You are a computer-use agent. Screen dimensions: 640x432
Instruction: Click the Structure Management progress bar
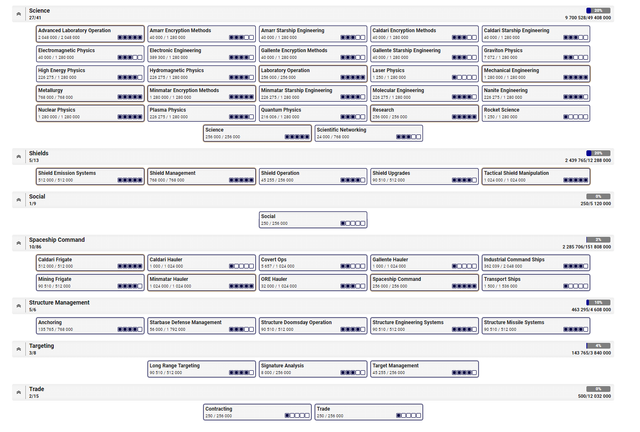pyautogui.click(x=598, y=303)
